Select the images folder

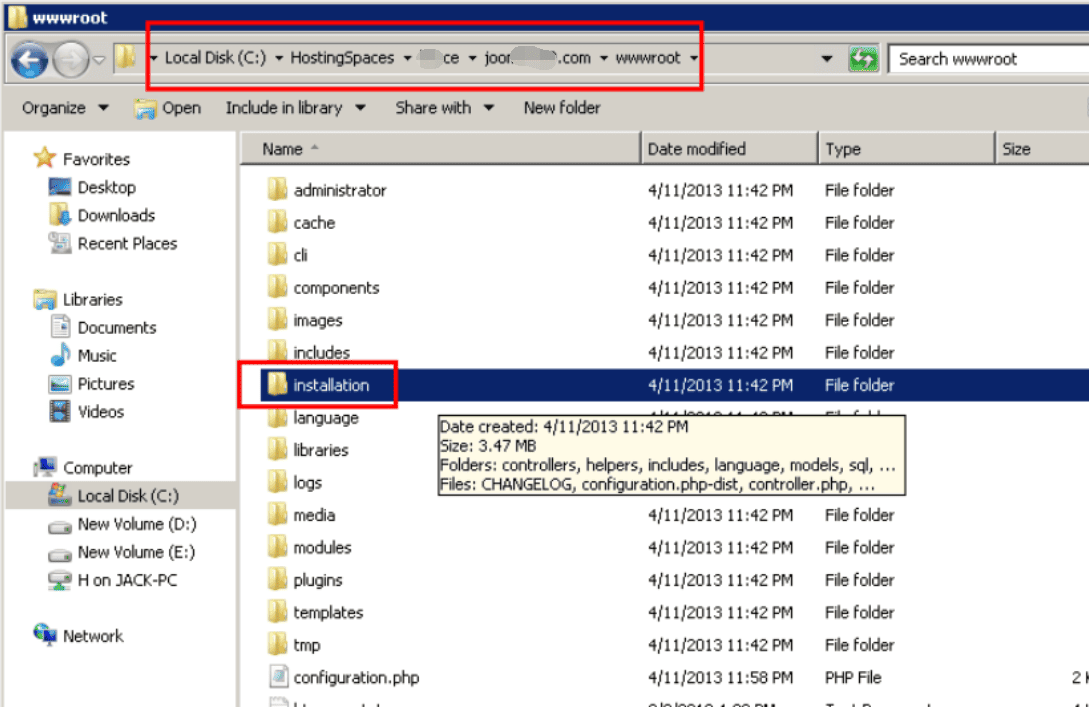(x=305, y=320)
